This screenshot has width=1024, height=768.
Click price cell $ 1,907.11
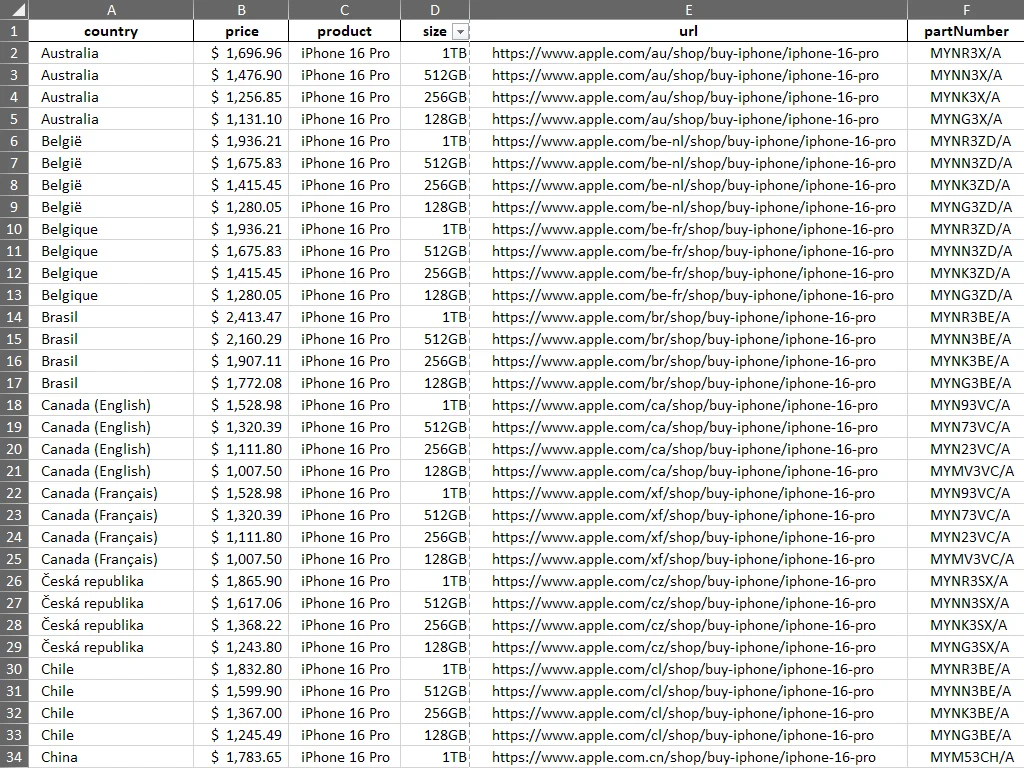(x=241, y=361)
